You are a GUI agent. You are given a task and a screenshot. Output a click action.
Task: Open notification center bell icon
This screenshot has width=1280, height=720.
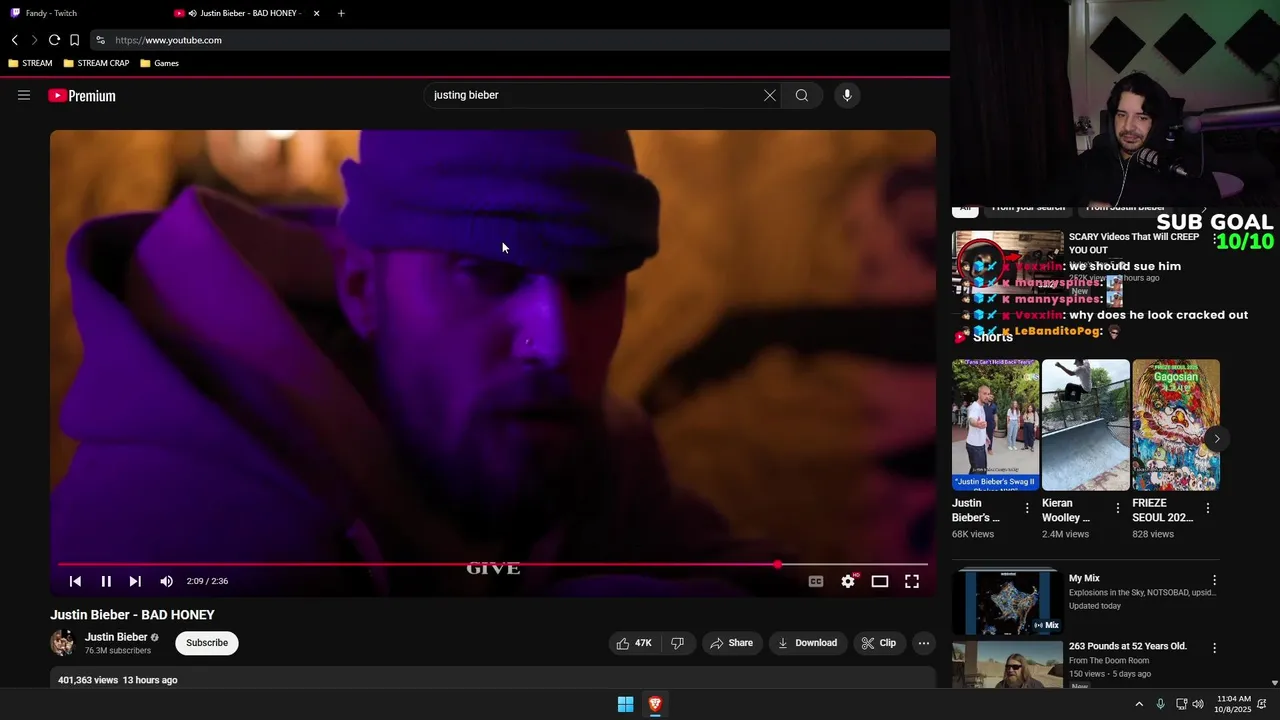[1262, 704]
